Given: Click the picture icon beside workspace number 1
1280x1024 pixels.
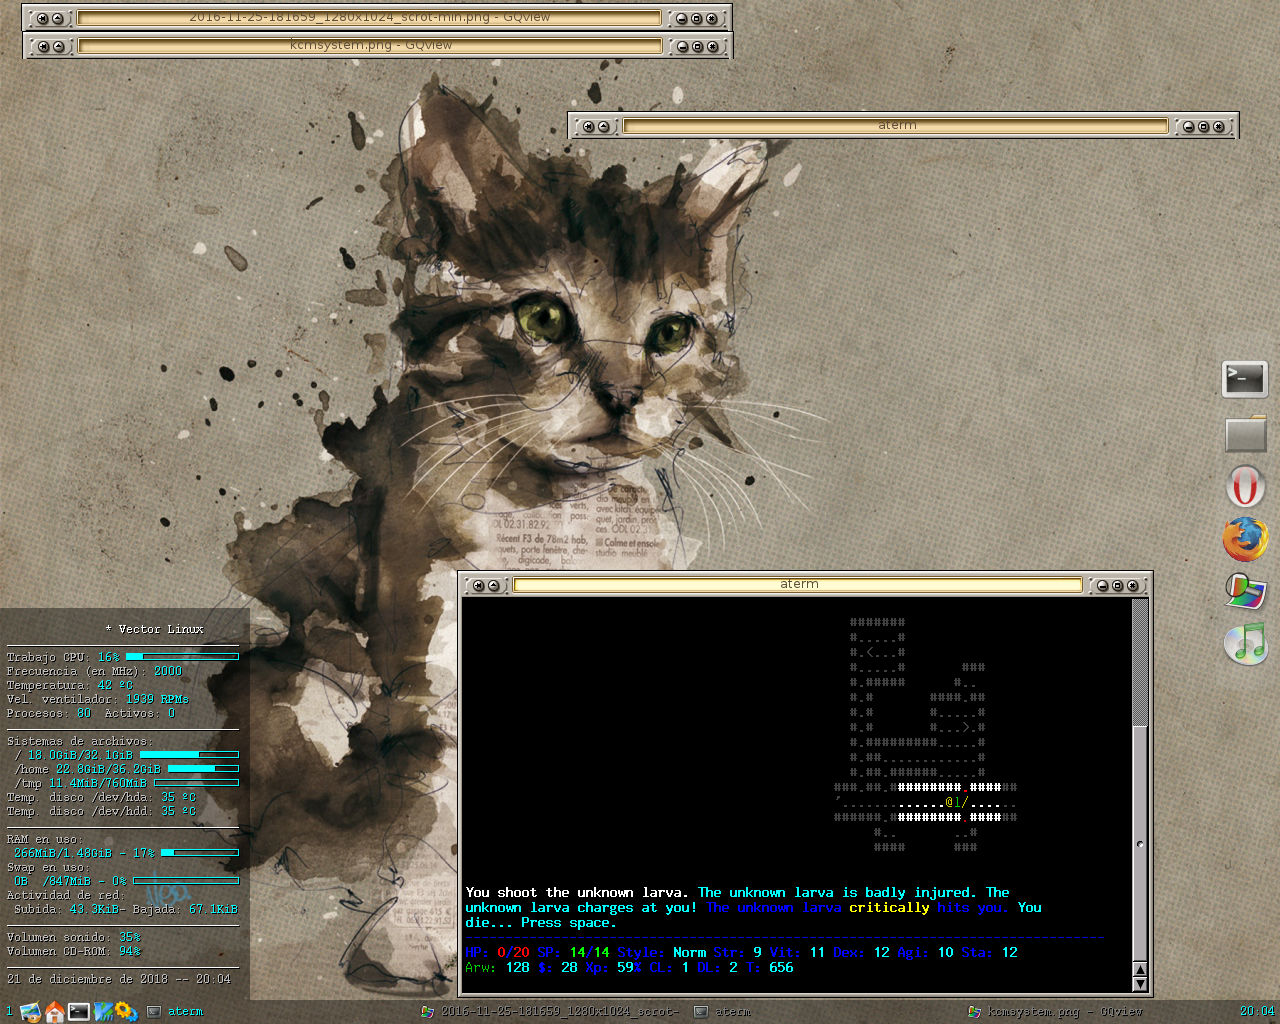Looking at the screenshot, I should click(30, 1012).
